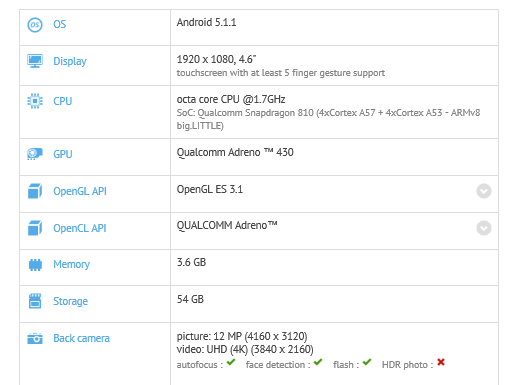This screenshot has width=521, height=385.
Task: Open the Display label link
Action: click(70, 61)
